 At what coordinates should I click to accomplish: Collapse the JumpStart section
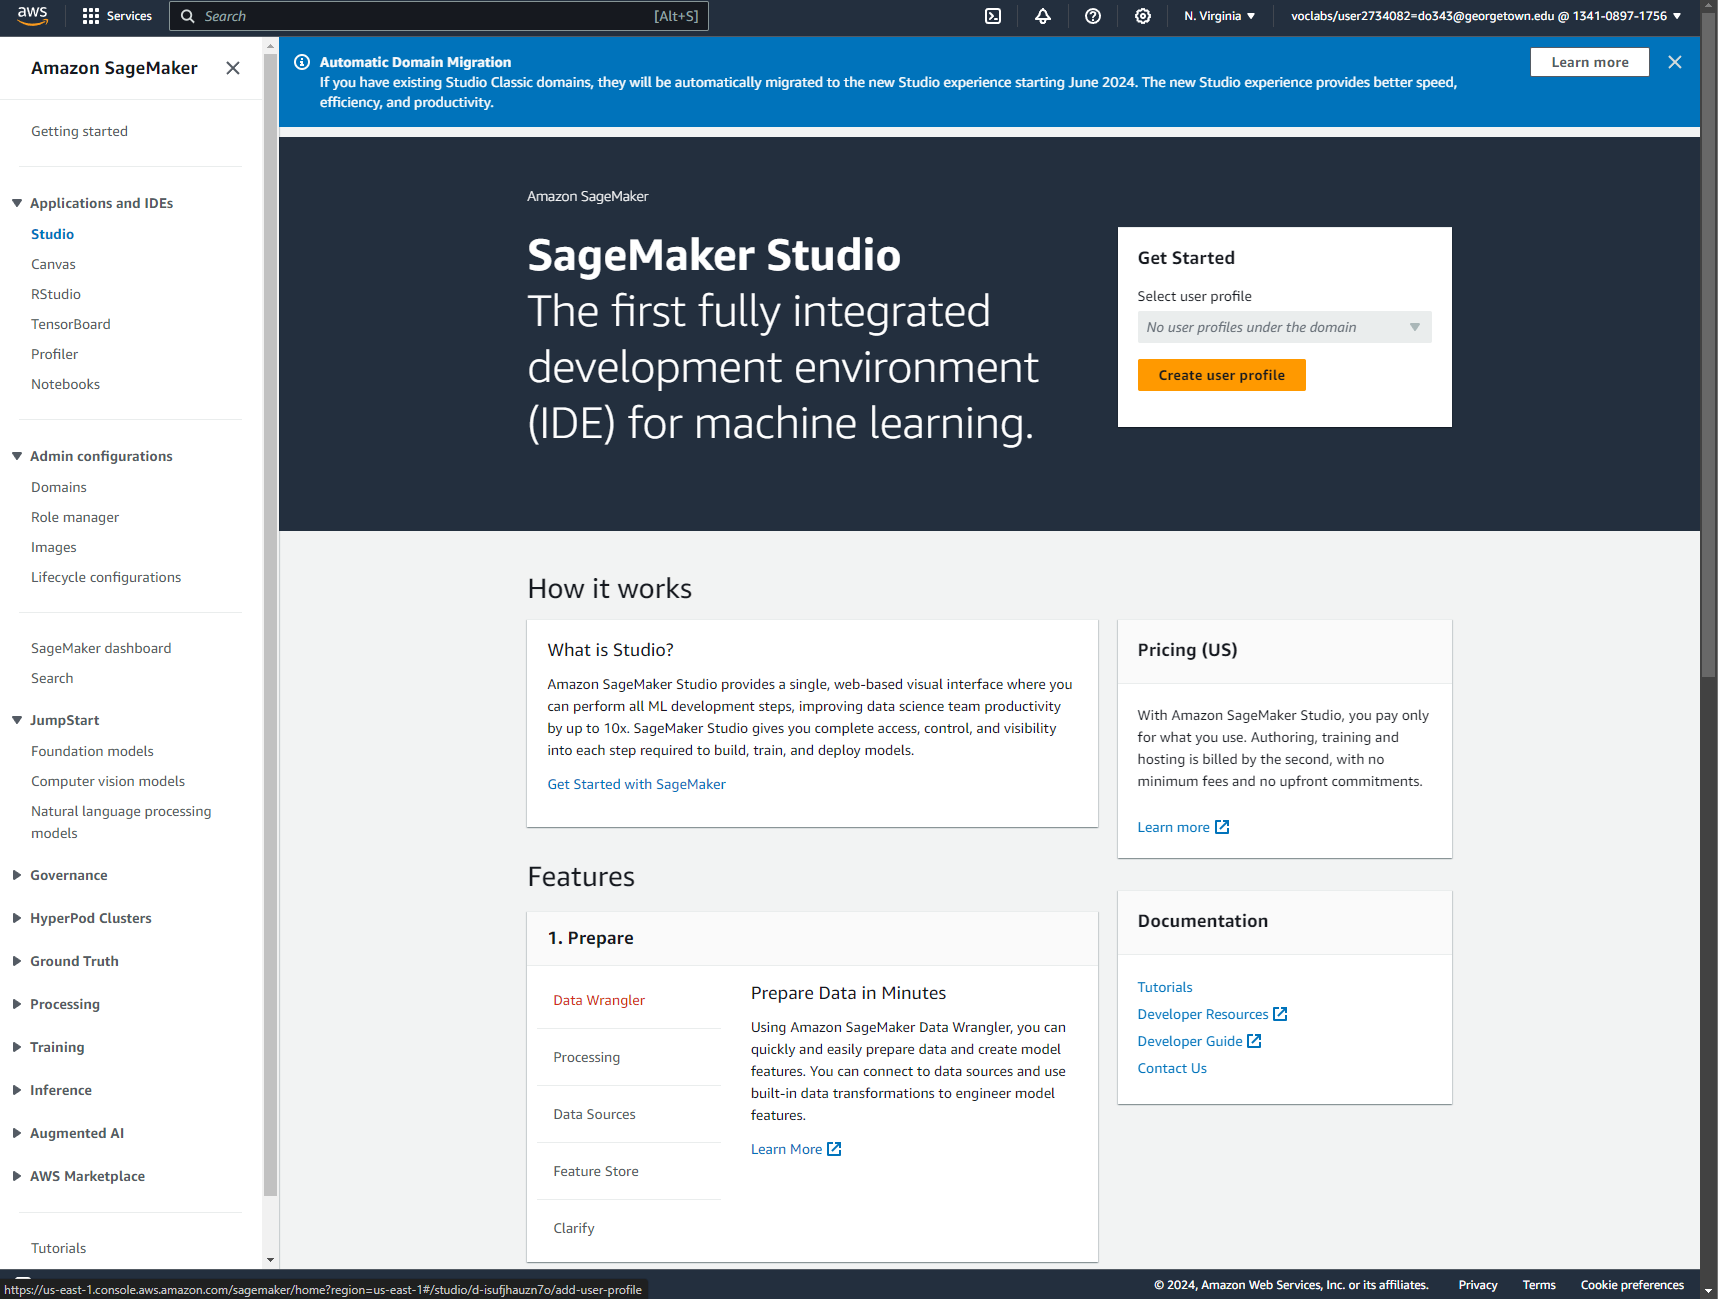click(x=17, y=720)
